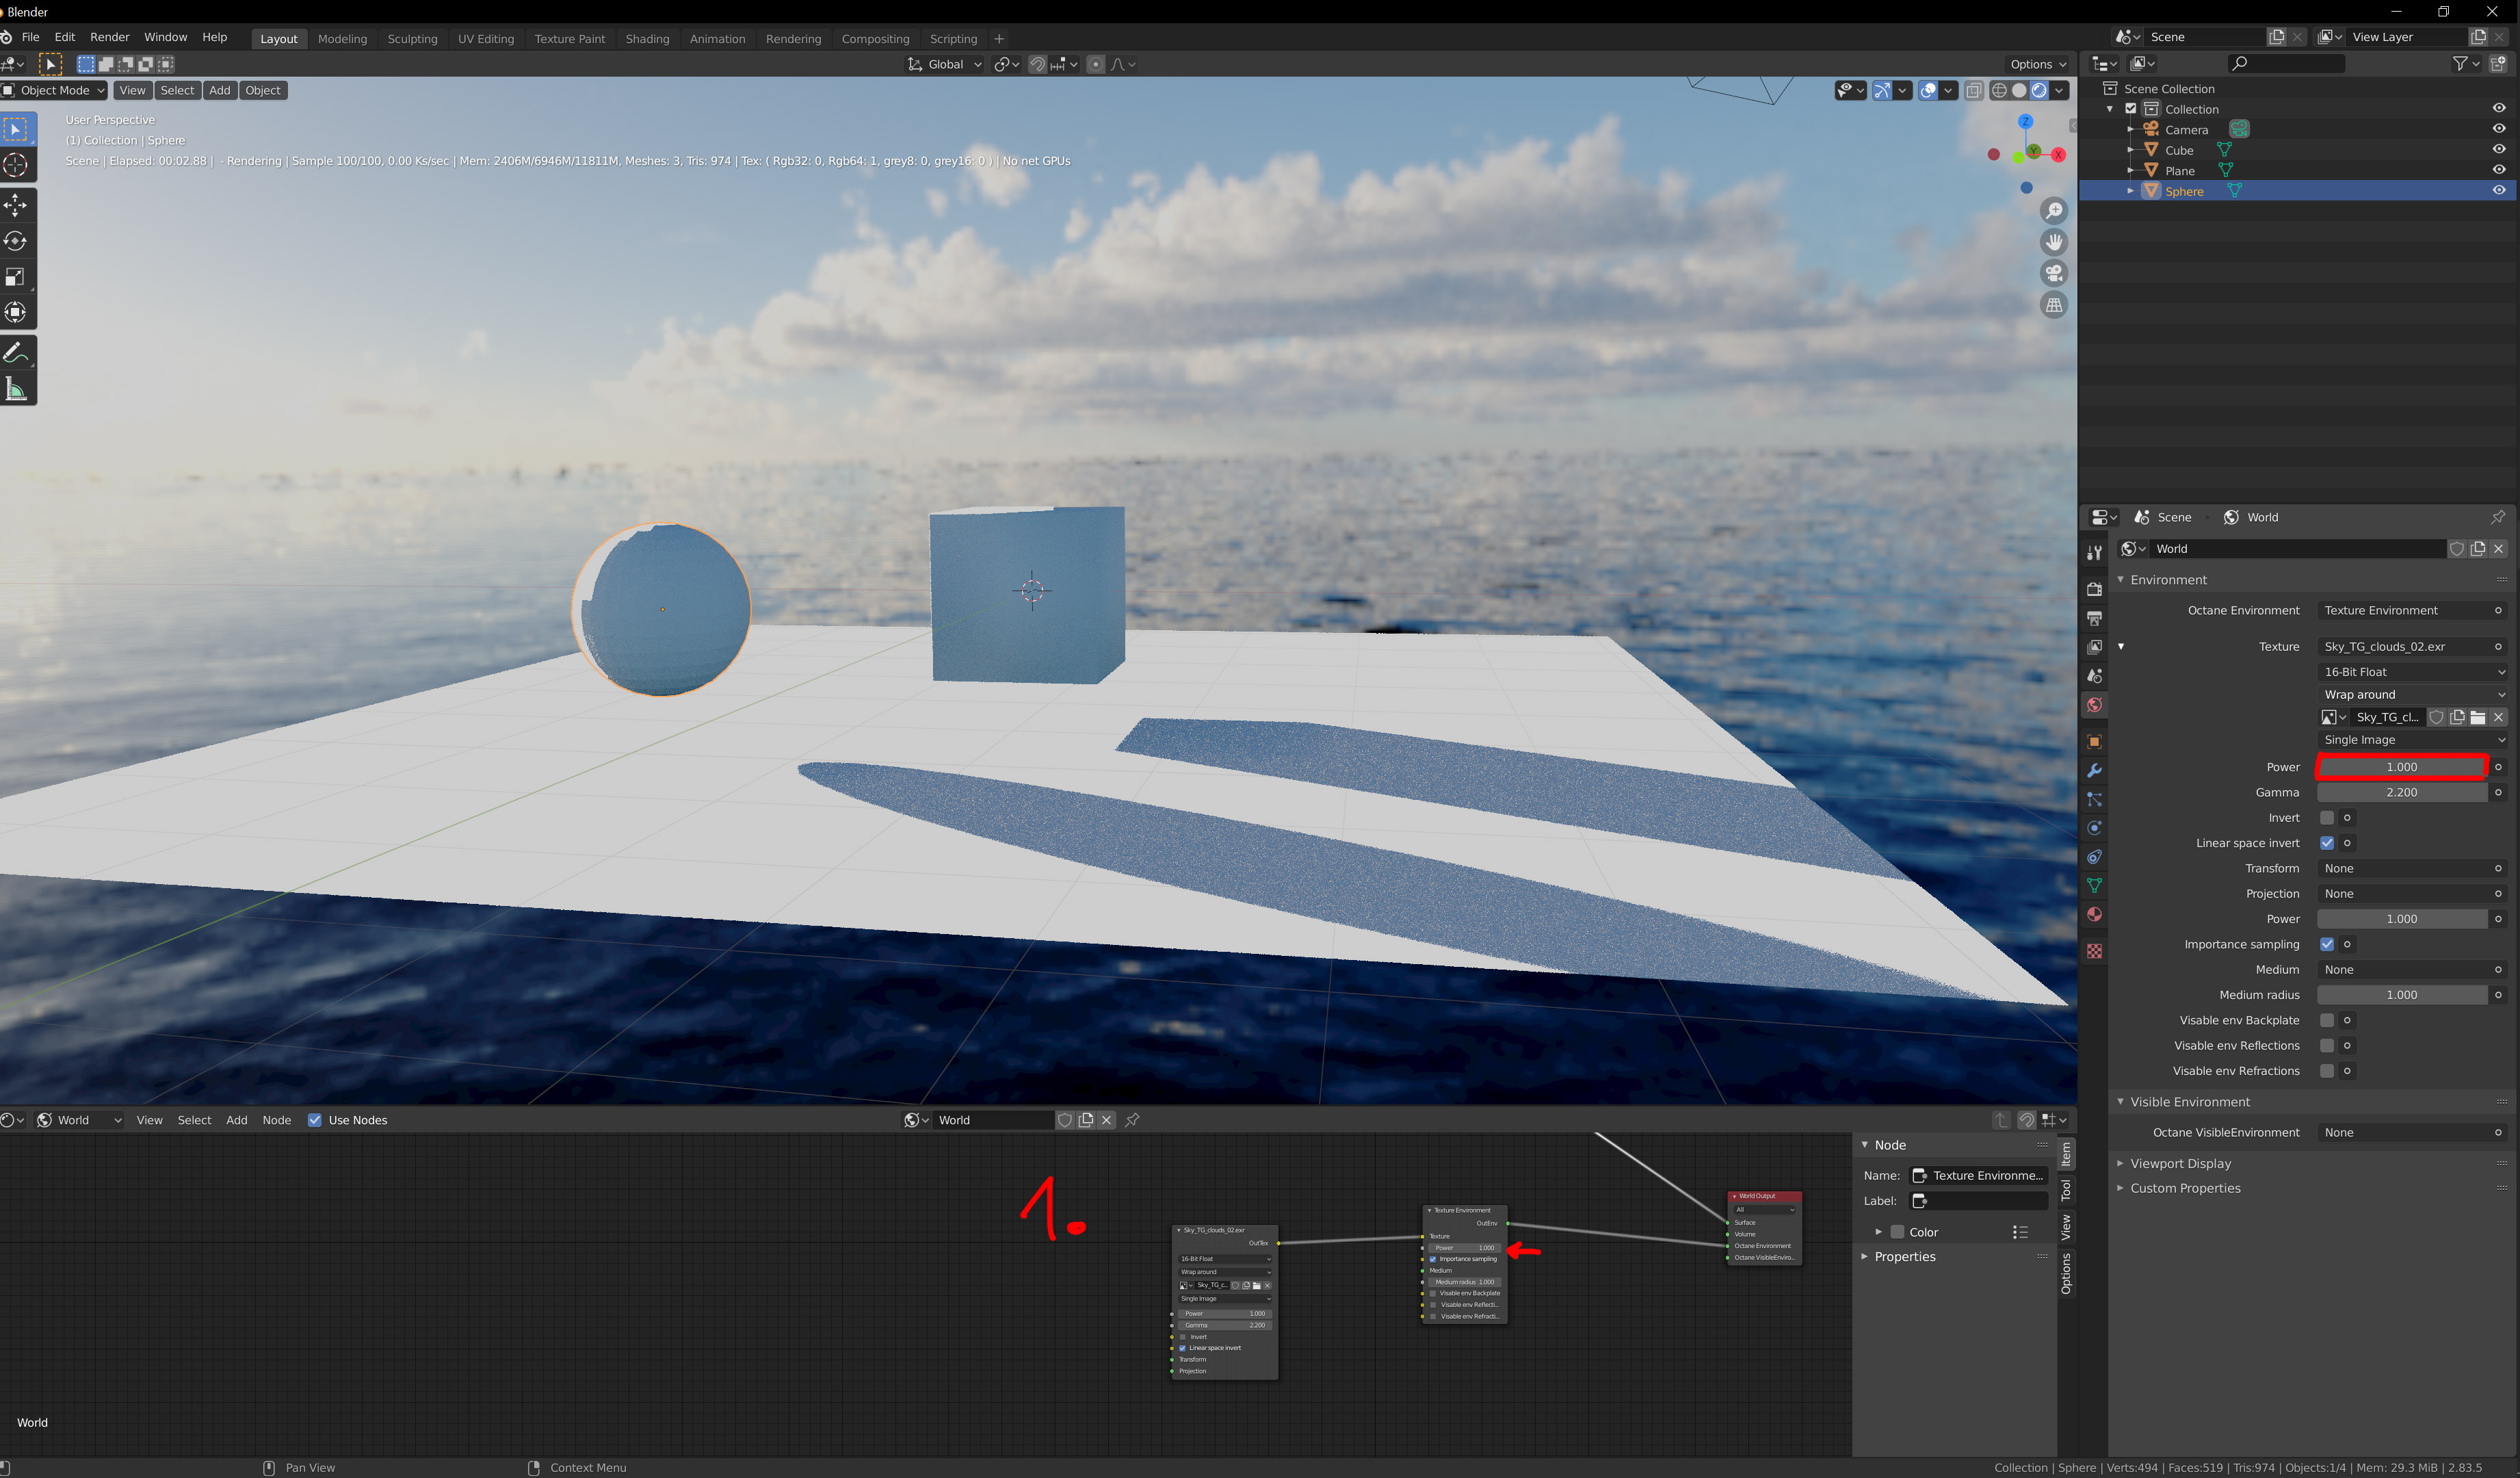This screenshot has width=2520, height=1478.
Task: Enable Visable env Backplate checkbox
Action: [2327, 1020]
